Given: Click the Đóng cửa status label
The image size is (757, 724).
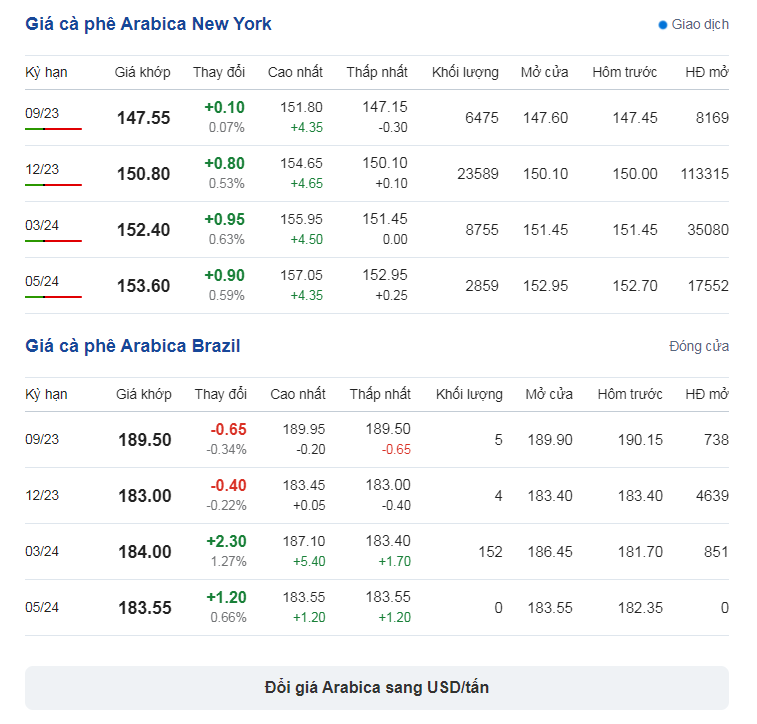Looking at the screenshot, I should pos(699,346).
